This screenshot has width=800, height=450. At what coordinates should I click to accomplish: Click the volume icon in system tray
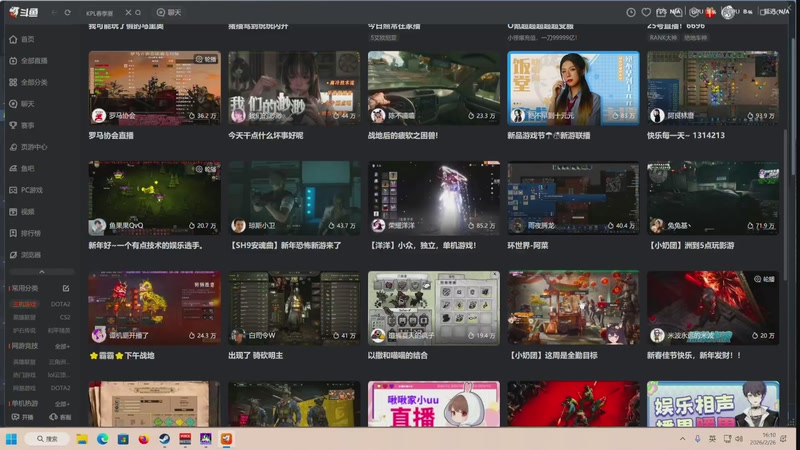click(x=739, y=439)
